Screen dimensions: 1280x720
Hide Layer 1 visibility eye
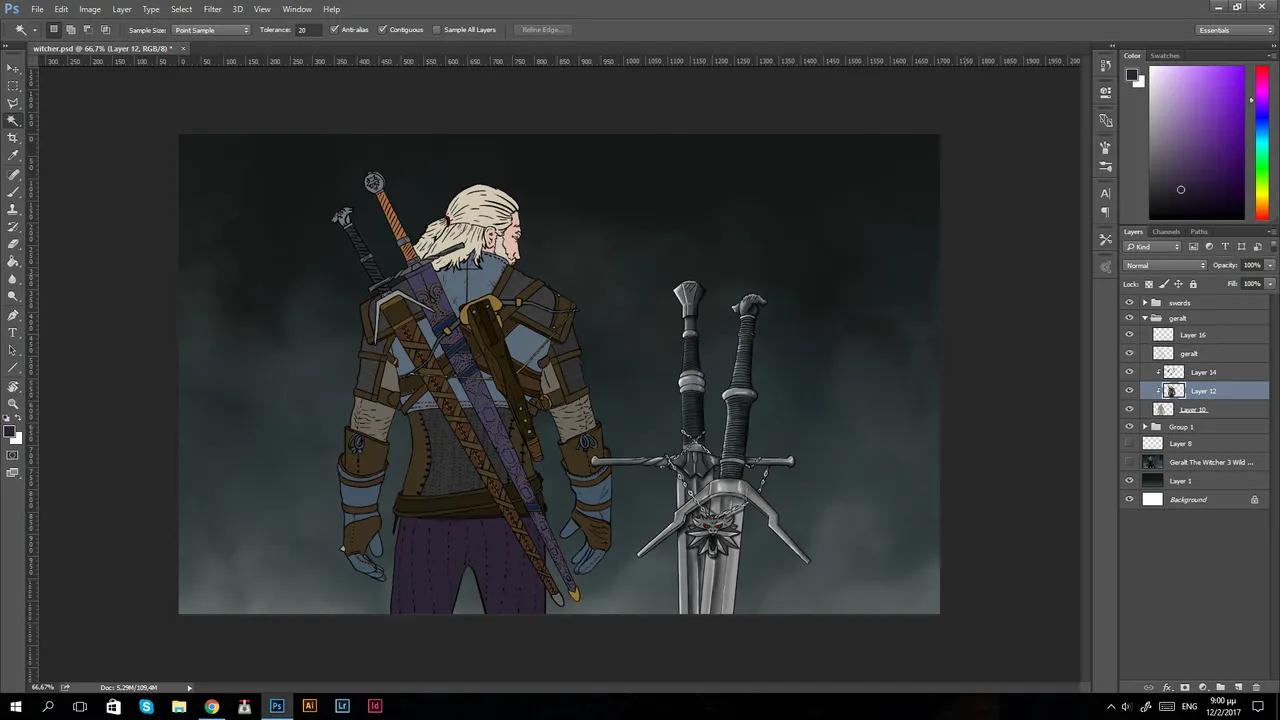click(1129, 481)
